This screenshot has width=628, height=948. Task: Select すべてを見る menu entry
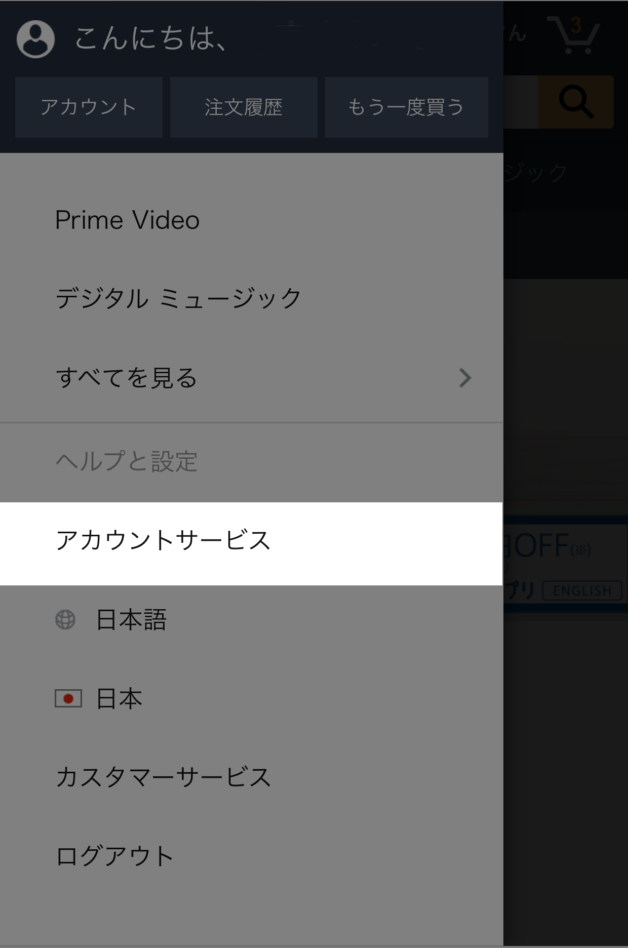tap(251, 378)
